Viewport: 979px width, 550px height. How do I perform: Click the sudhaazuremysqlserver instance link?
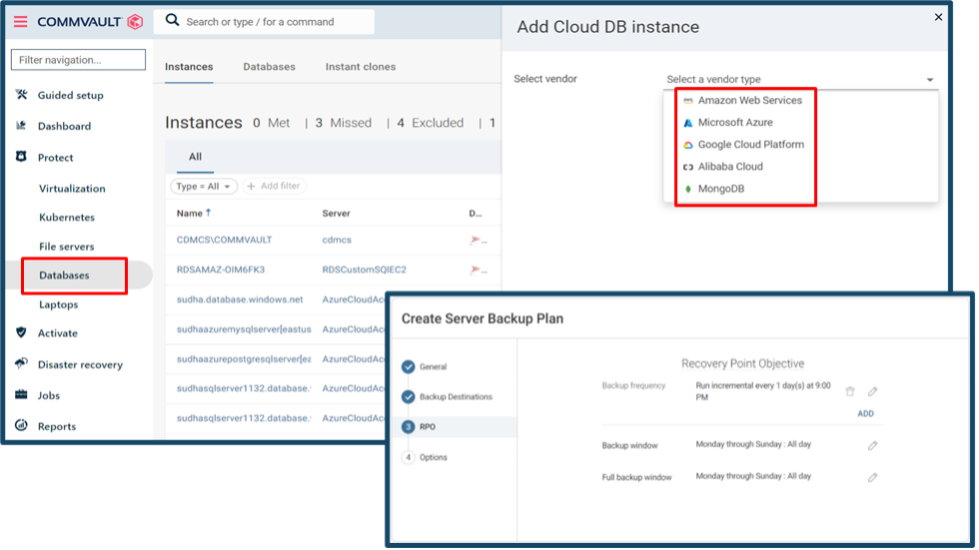(244, 329)
